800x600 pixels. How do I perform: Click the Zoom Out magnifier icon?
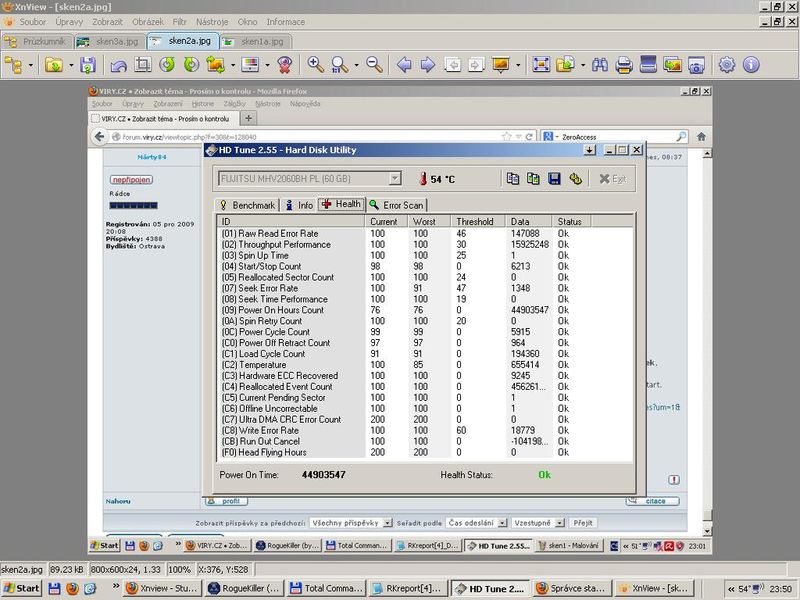tap(374, 65)
